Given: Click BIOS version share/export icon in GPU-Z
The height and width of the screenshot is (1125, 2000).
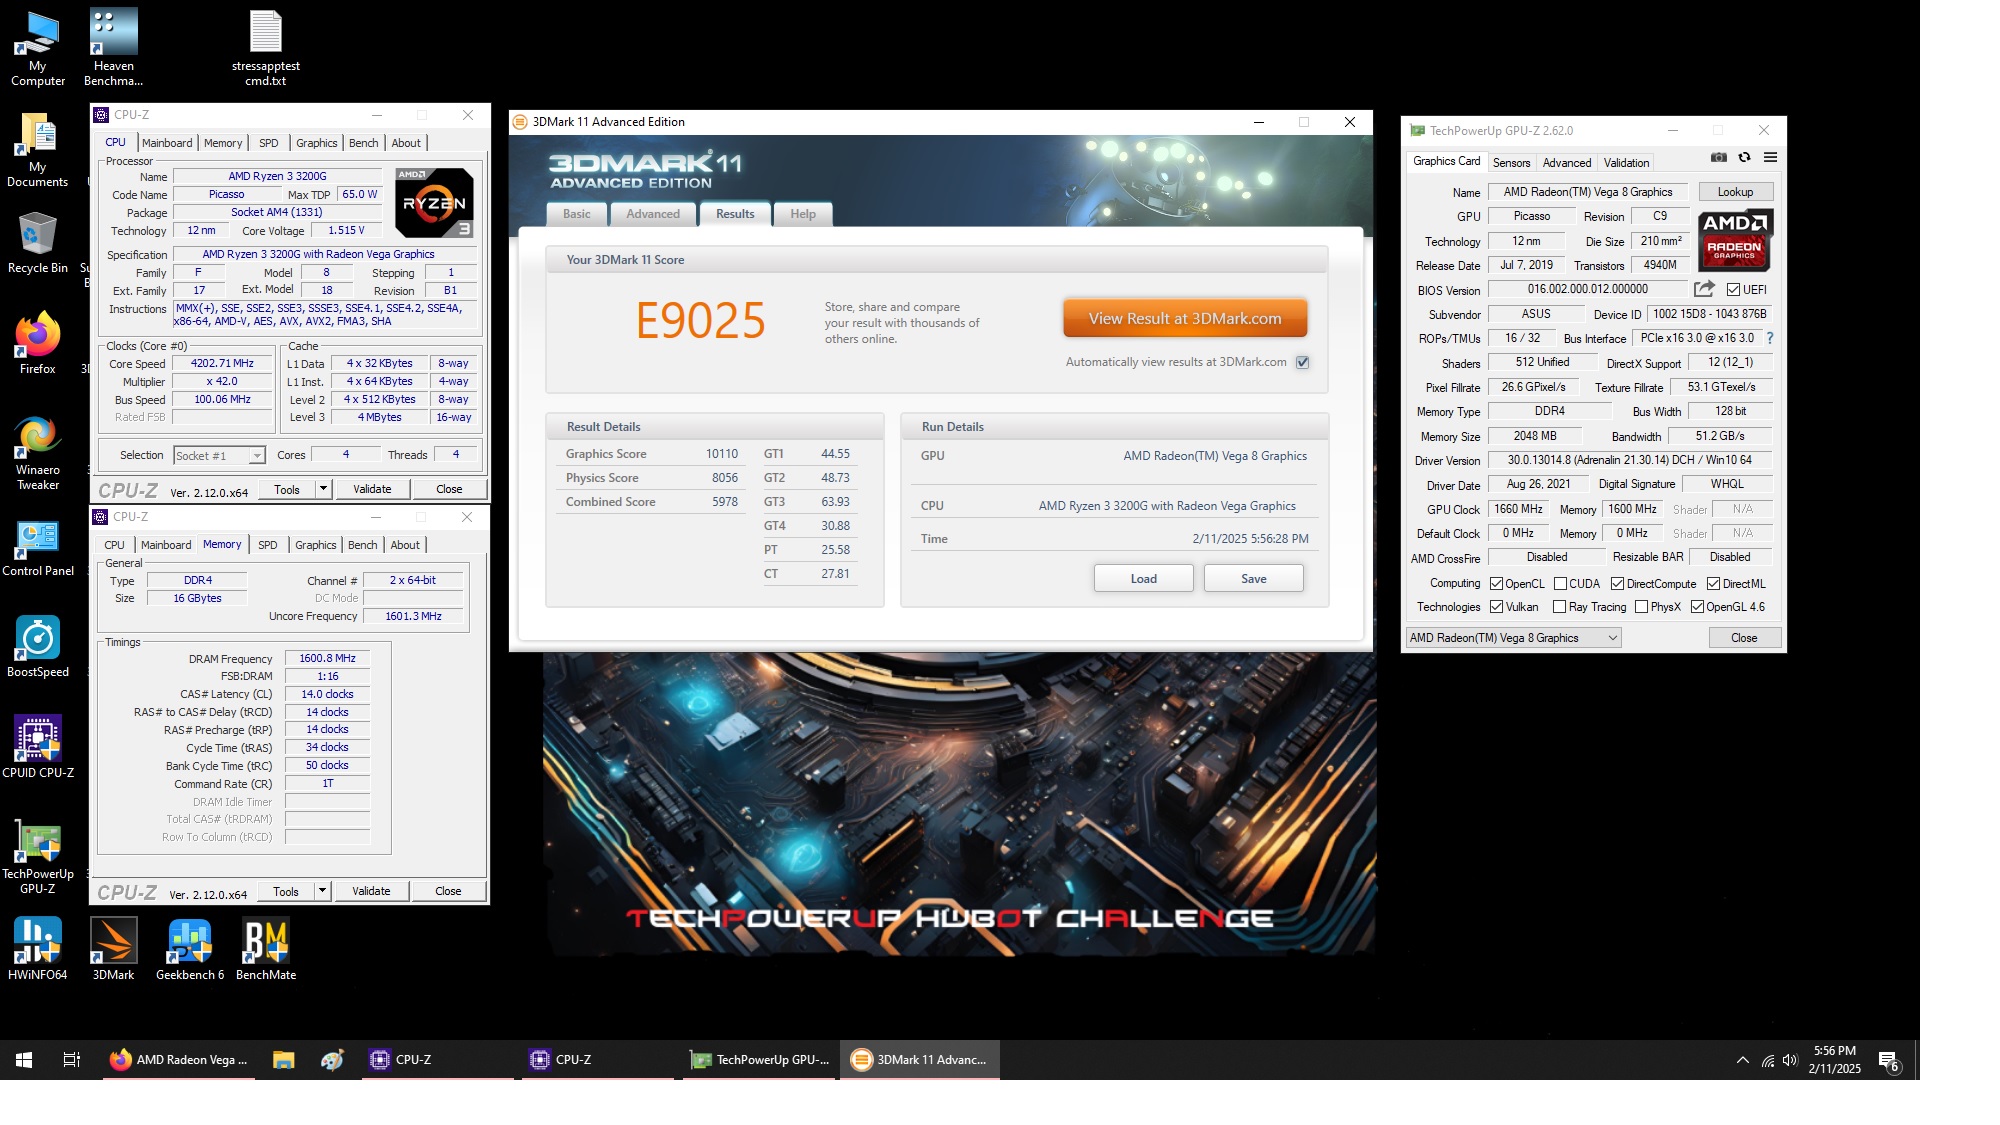Looking at the screenshot, I should click(1704, 289).
